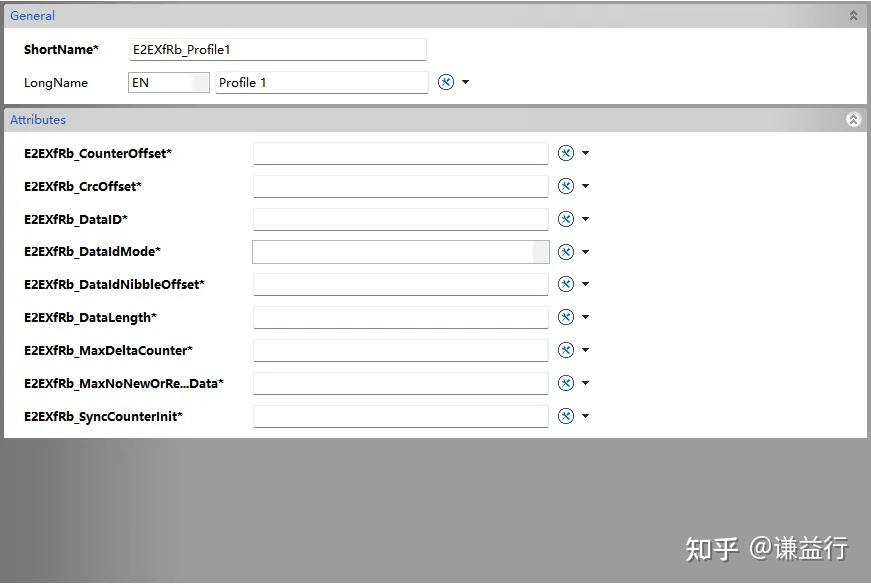Click the settings icon for E2EXfRb_DataLength

(566, 317)
